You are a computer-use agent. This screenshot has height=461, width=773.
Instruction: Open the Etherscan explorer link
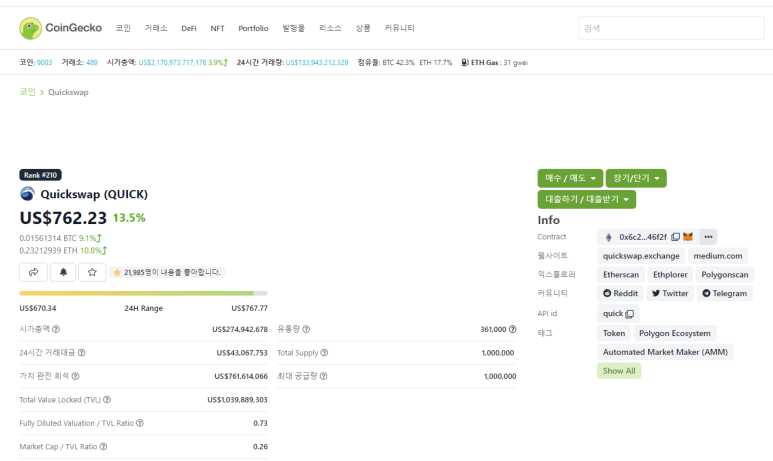coord(621,275)
